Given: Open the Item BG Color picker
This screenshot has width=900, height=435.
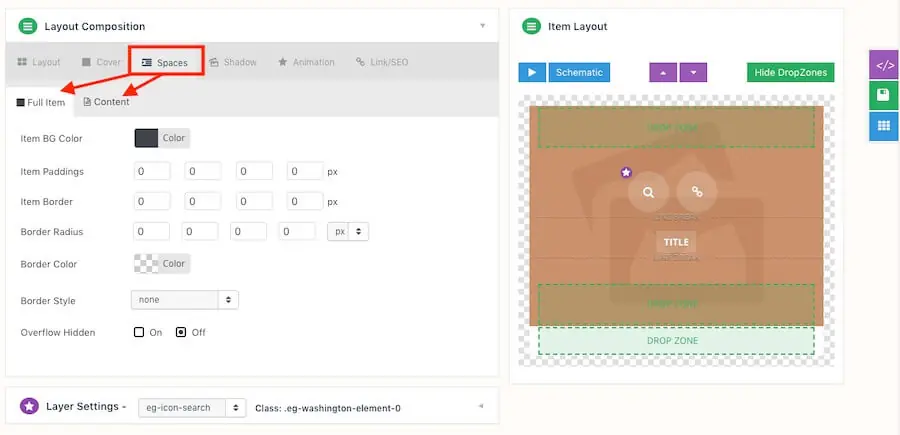Looking at the screenshot, I should coord(162,138).
